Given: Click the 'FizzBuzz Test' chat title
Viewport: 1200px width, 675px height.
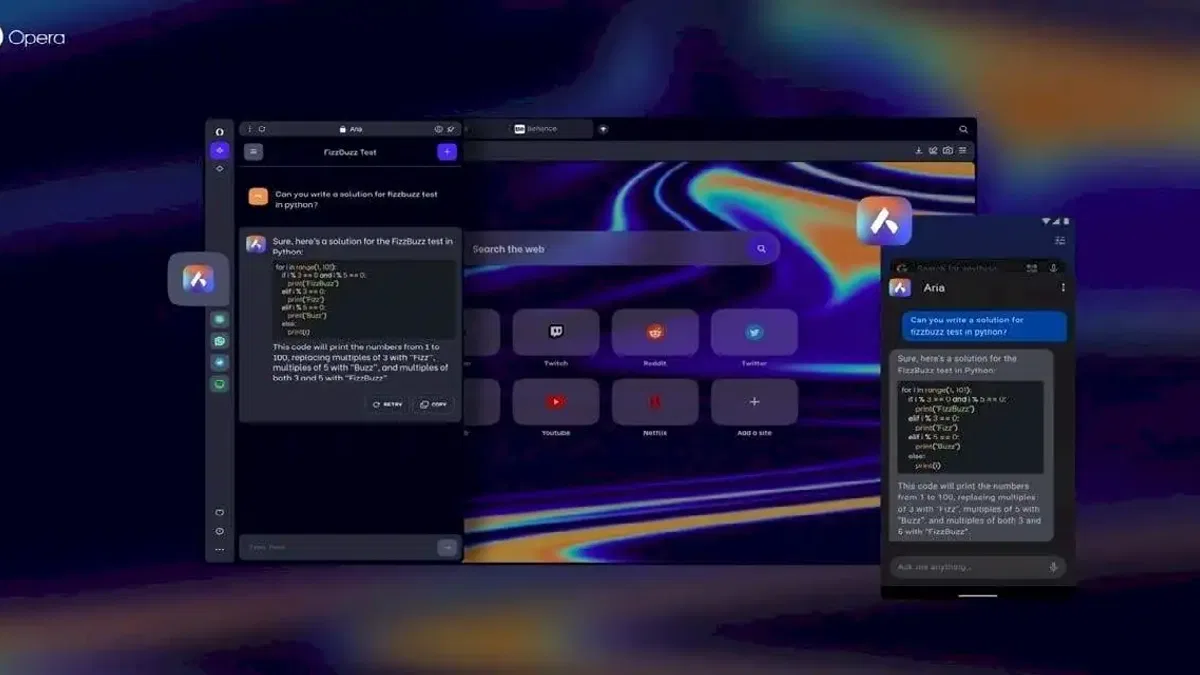Looking at the screenshot, I should (350, 152).
